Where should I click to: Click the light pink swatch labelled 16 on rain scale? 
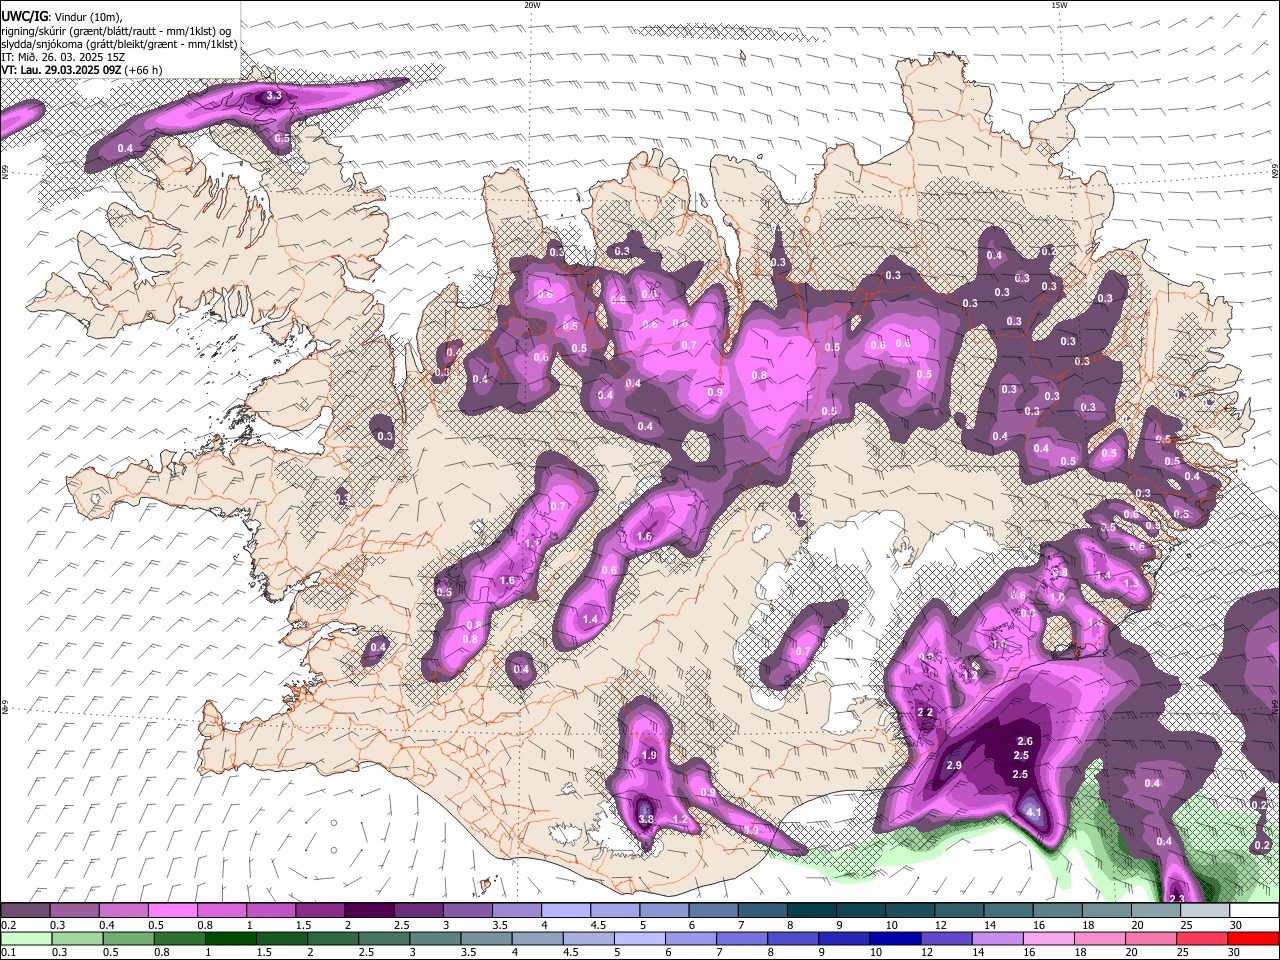tap(1048, 939)
